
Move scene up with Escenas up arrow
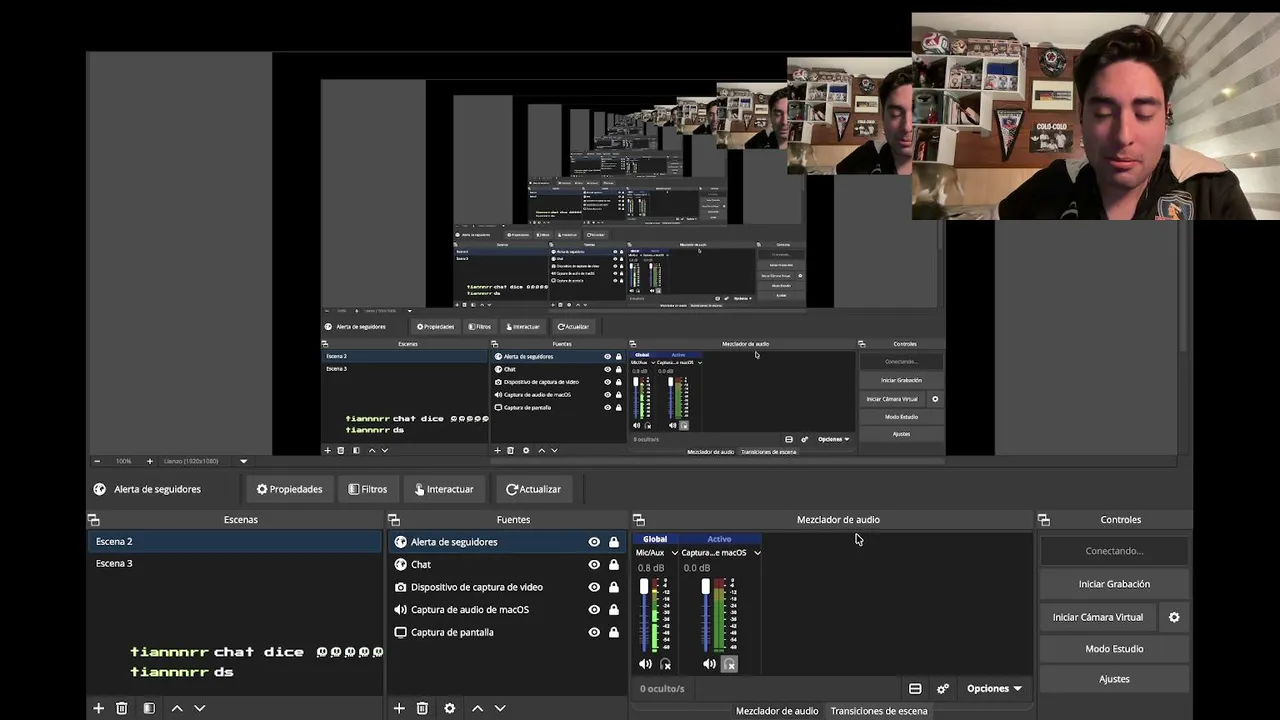(x=177, y=708)
